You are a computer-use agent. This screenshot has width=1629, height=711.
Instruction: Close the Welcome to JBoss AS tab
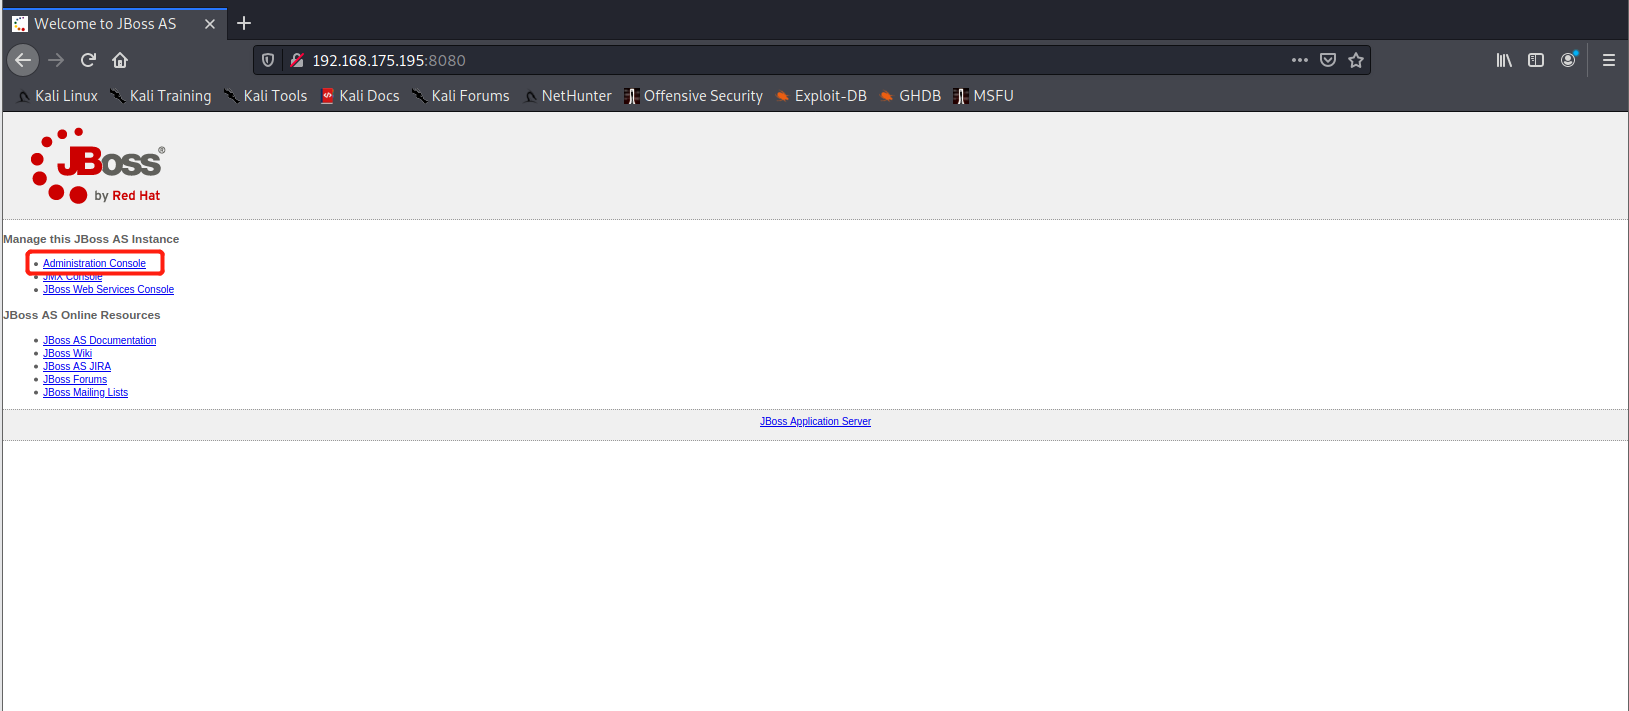pos(210,24)
